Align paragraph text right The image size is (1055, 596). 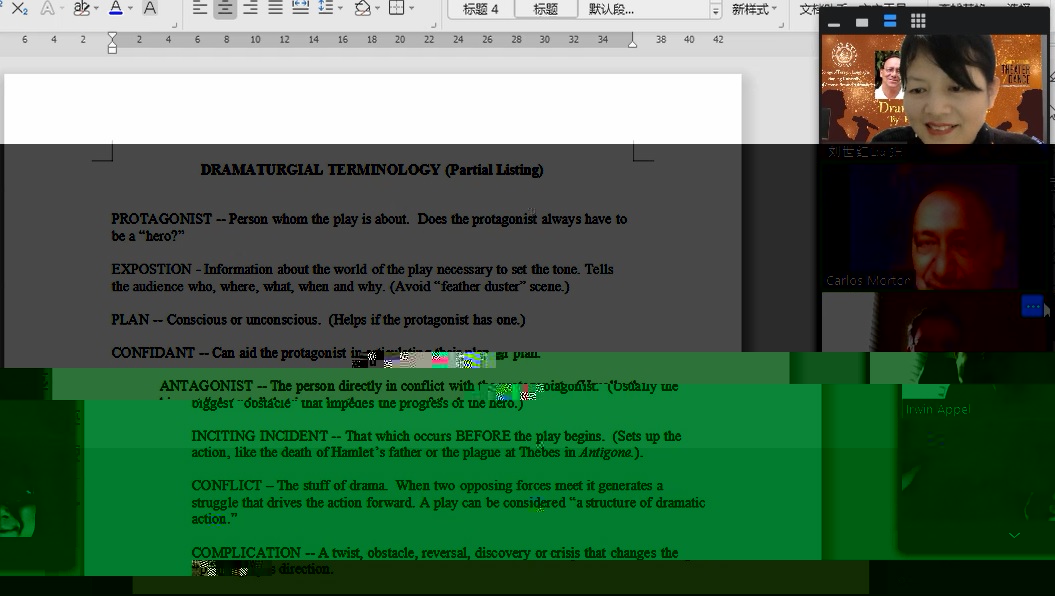250,8
